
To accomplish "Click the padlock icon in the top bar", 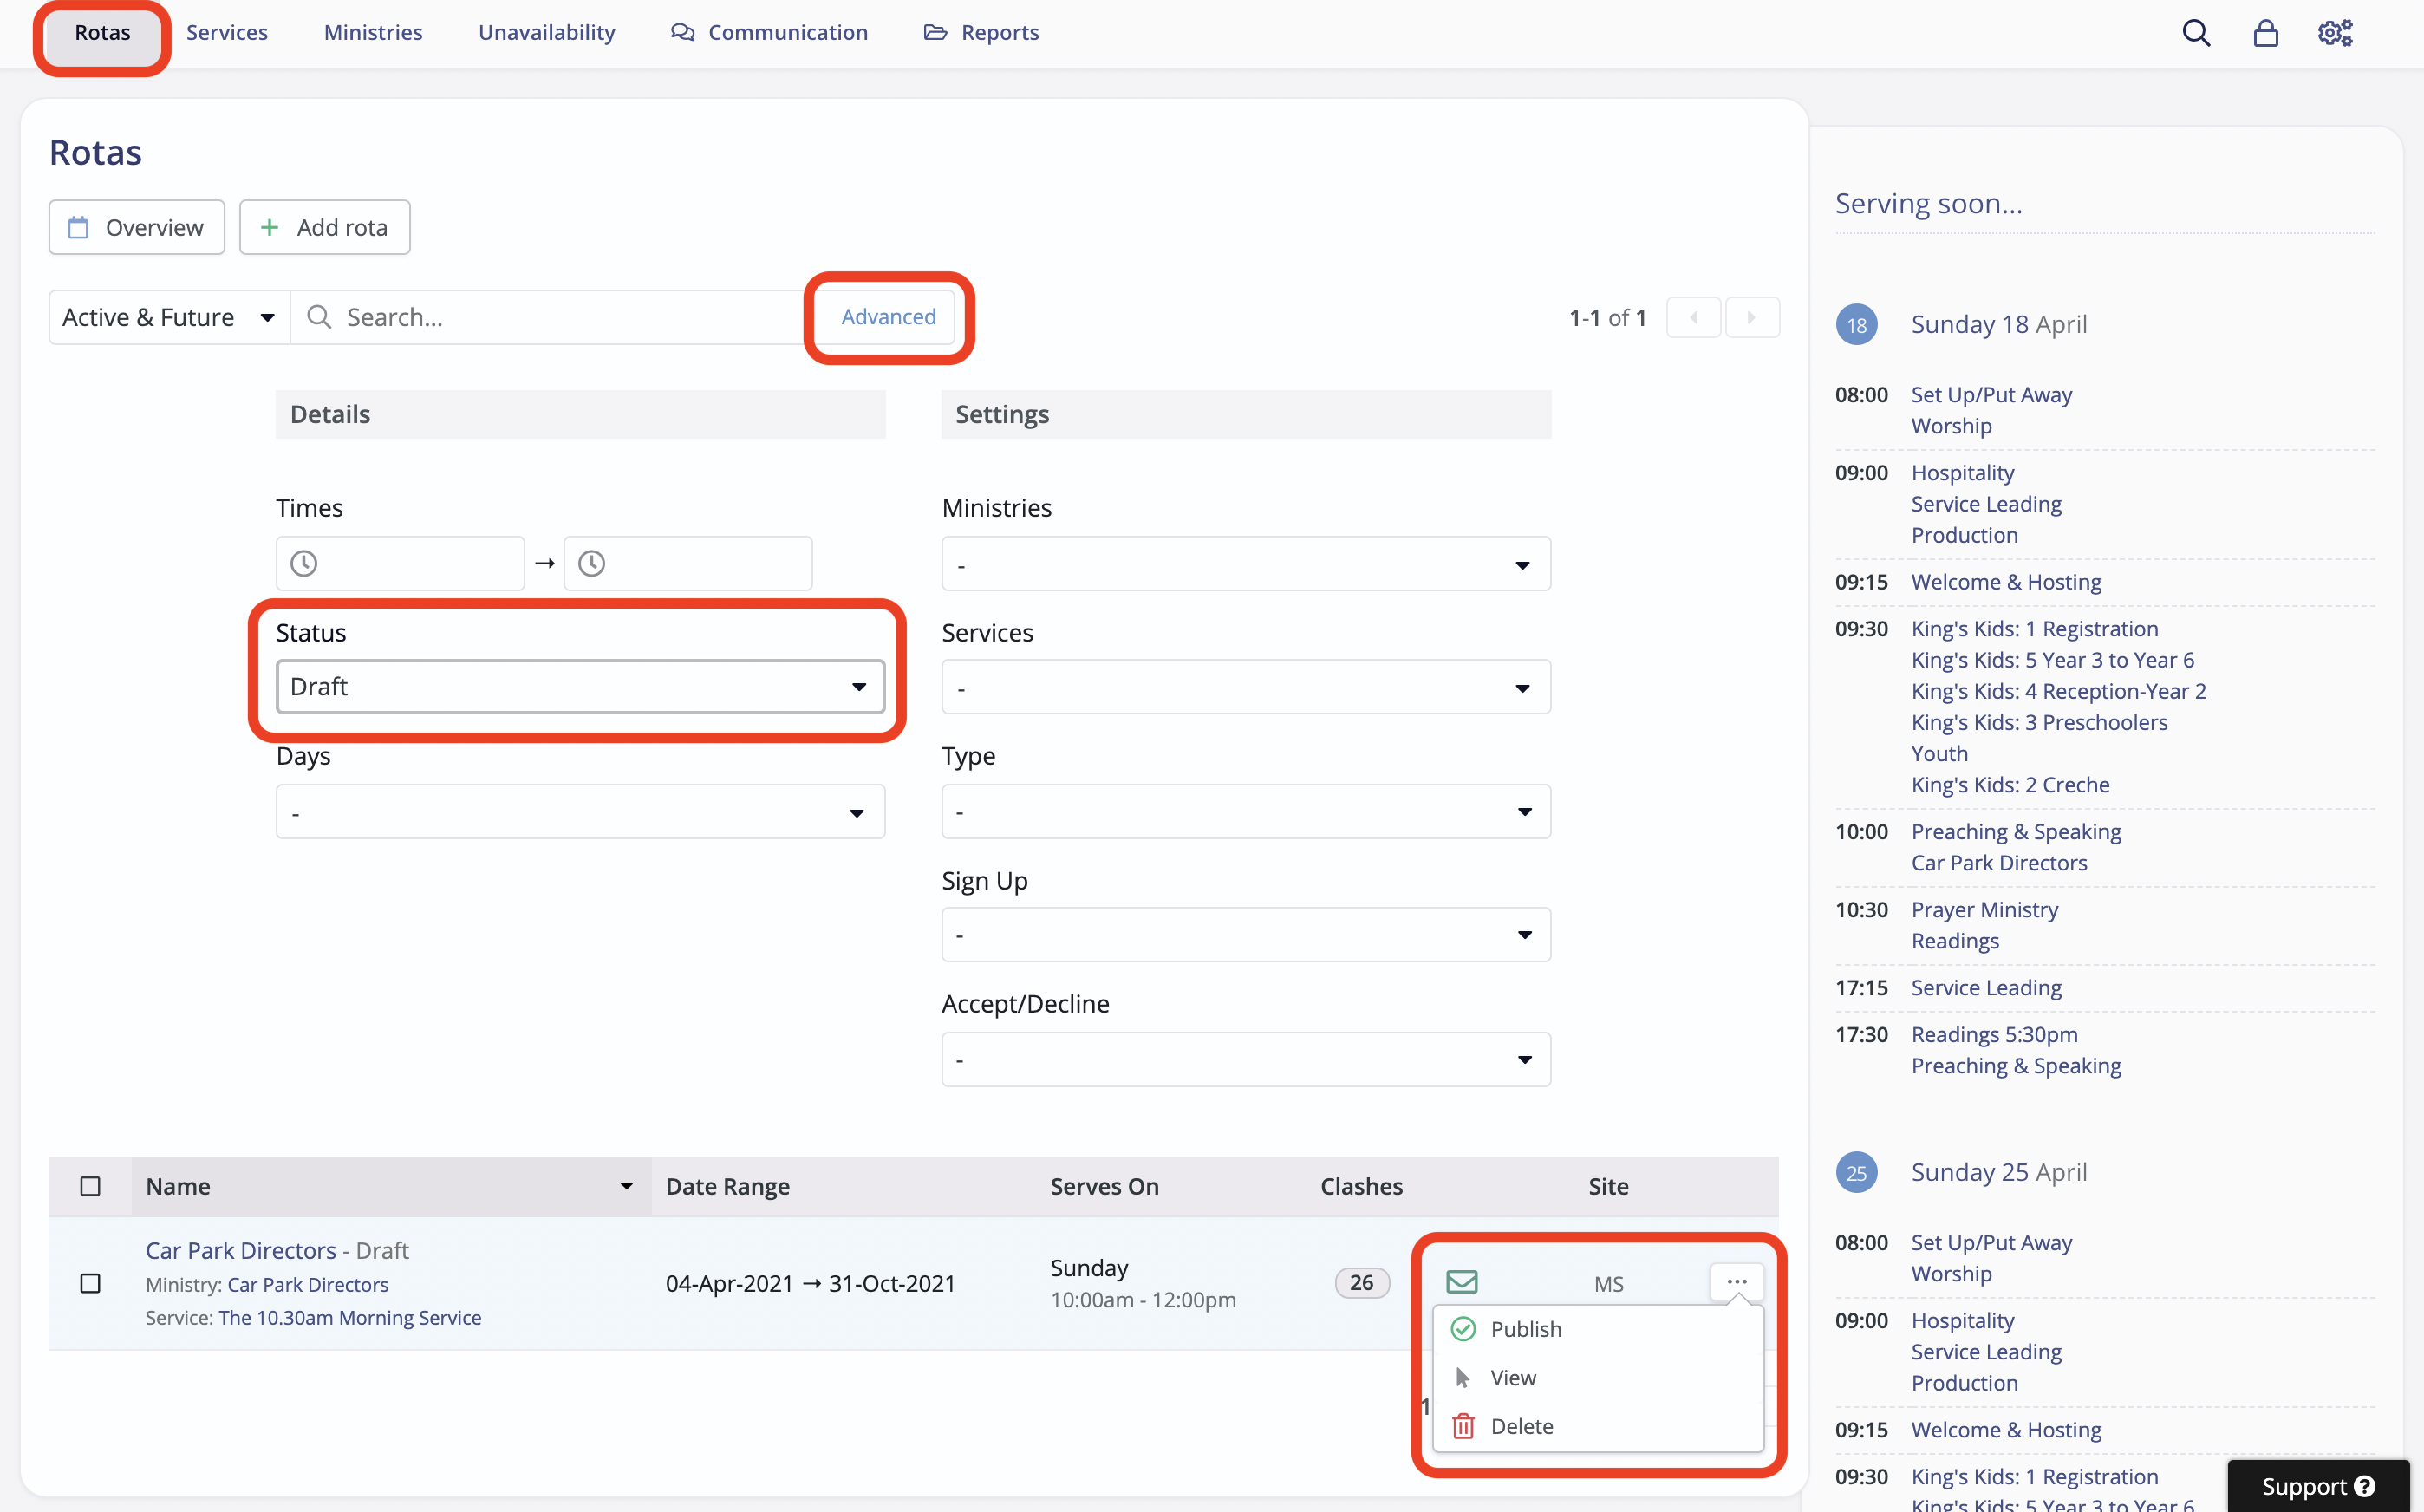I will pos(2266,32).
